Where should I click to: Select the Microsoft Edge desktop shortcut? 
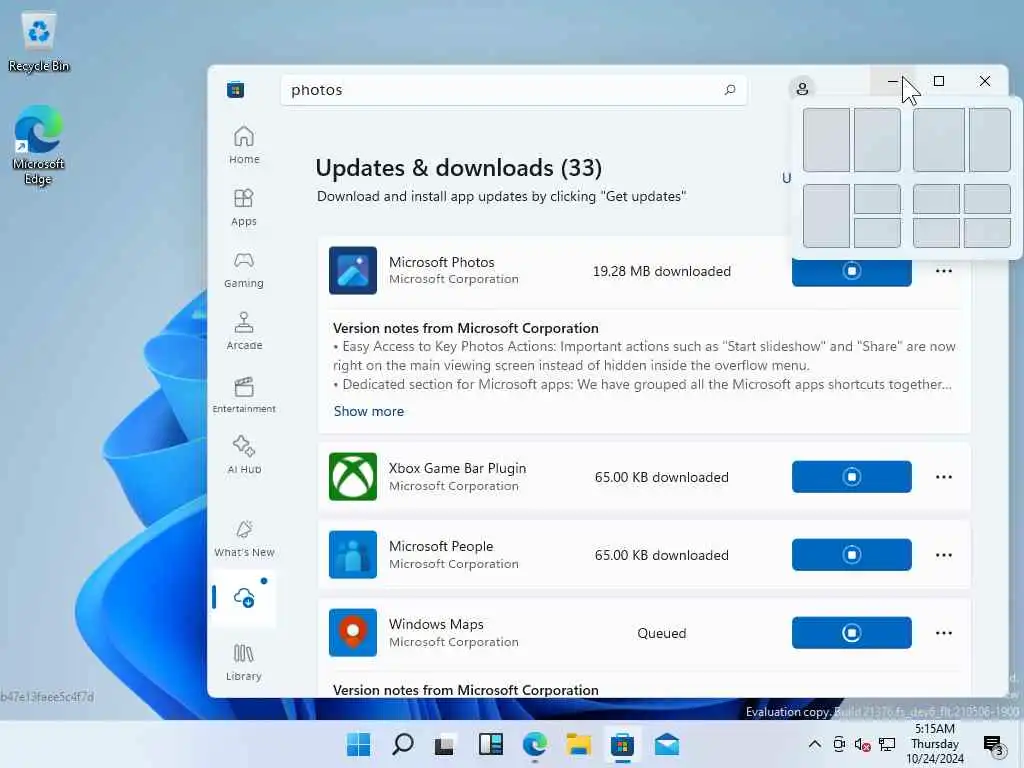[x=39, y=145]
